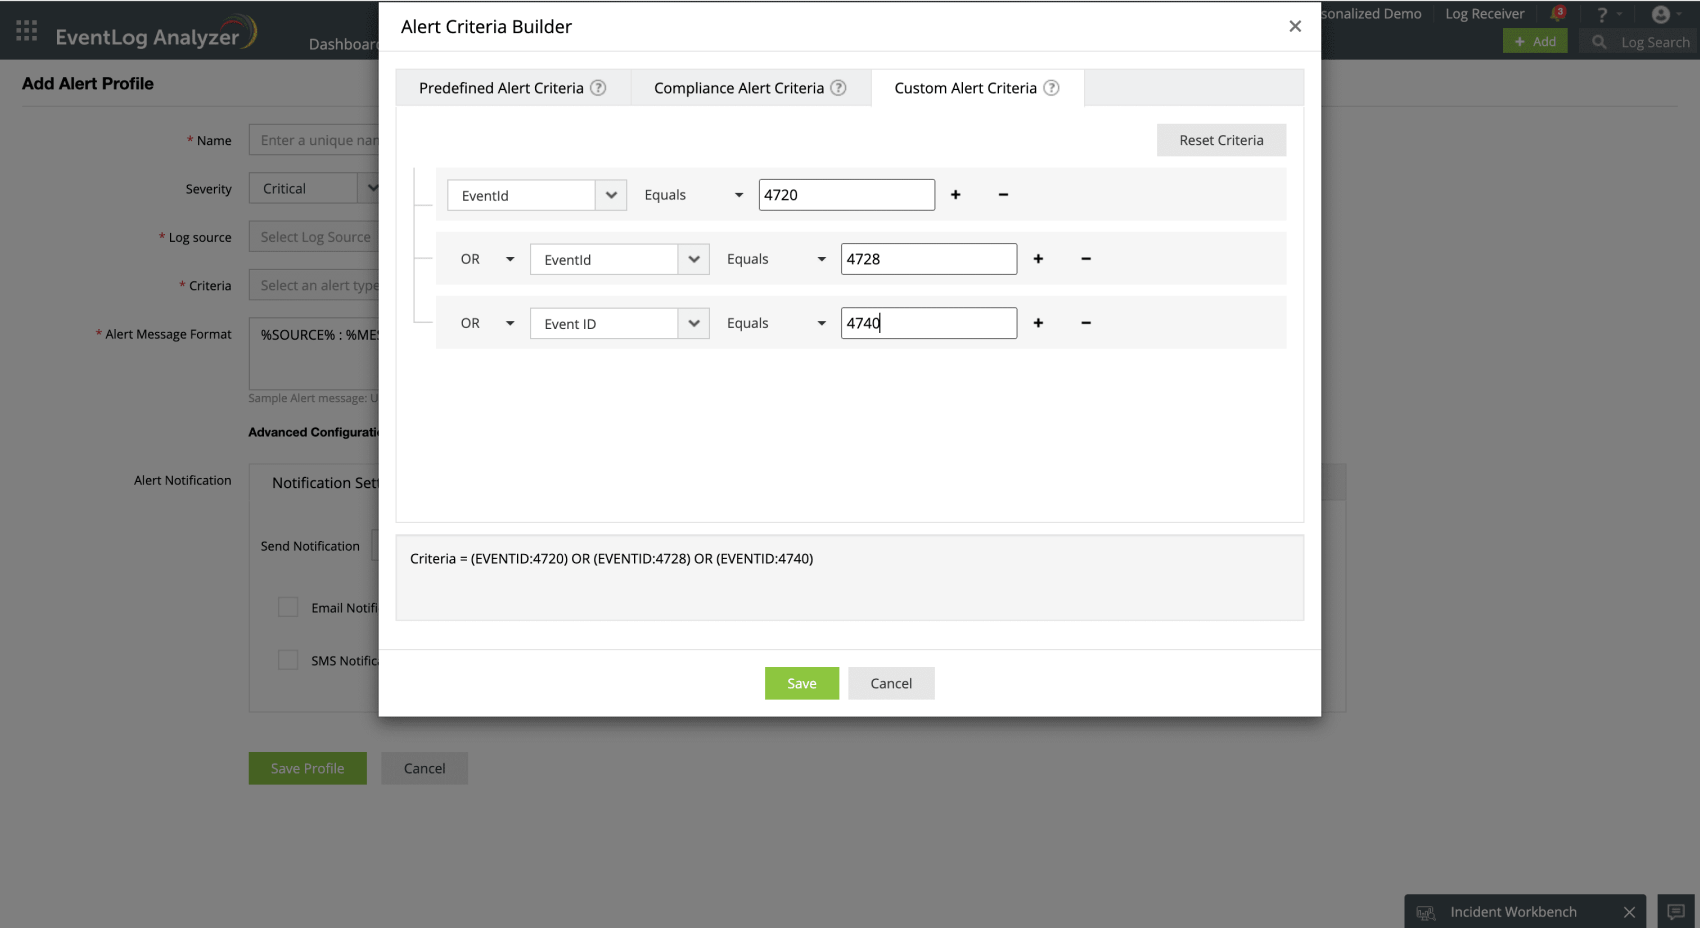Save the alert criteria
The height and width of the screenshot is (928, 1700).
(801, 683)
